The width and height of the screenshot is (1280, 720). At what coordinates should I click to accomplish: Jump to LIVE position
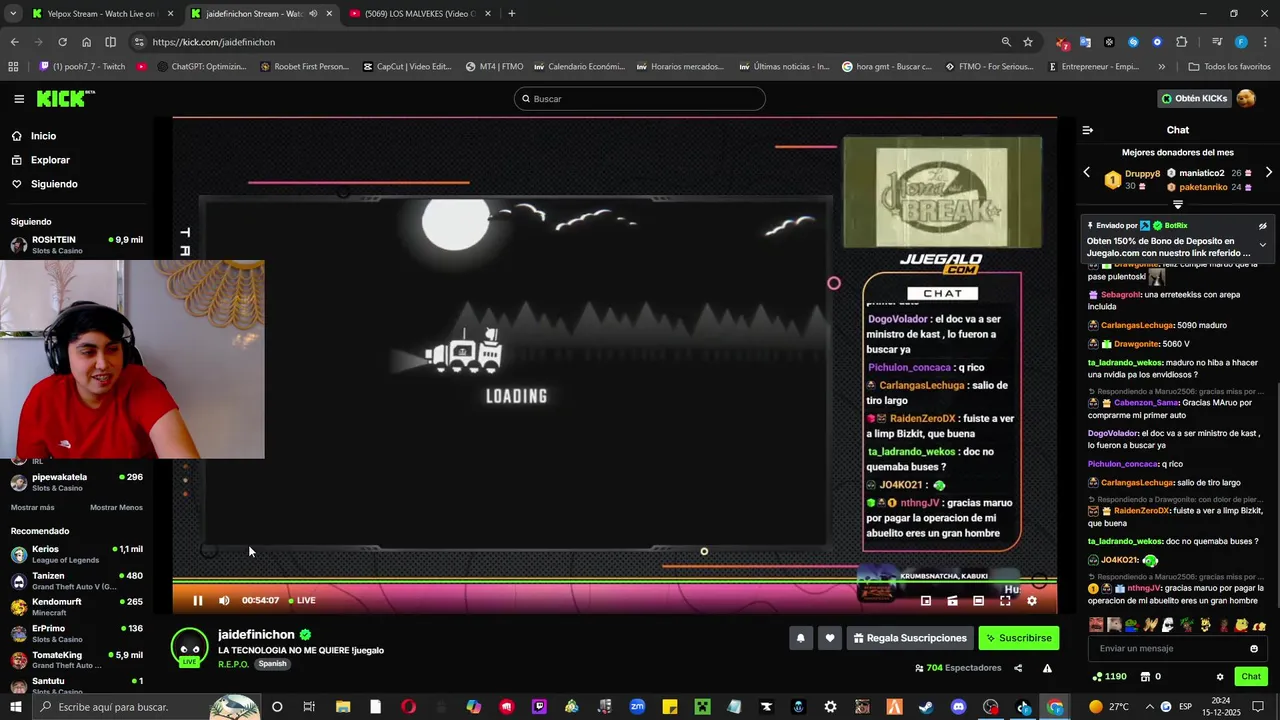click(302, 600)
